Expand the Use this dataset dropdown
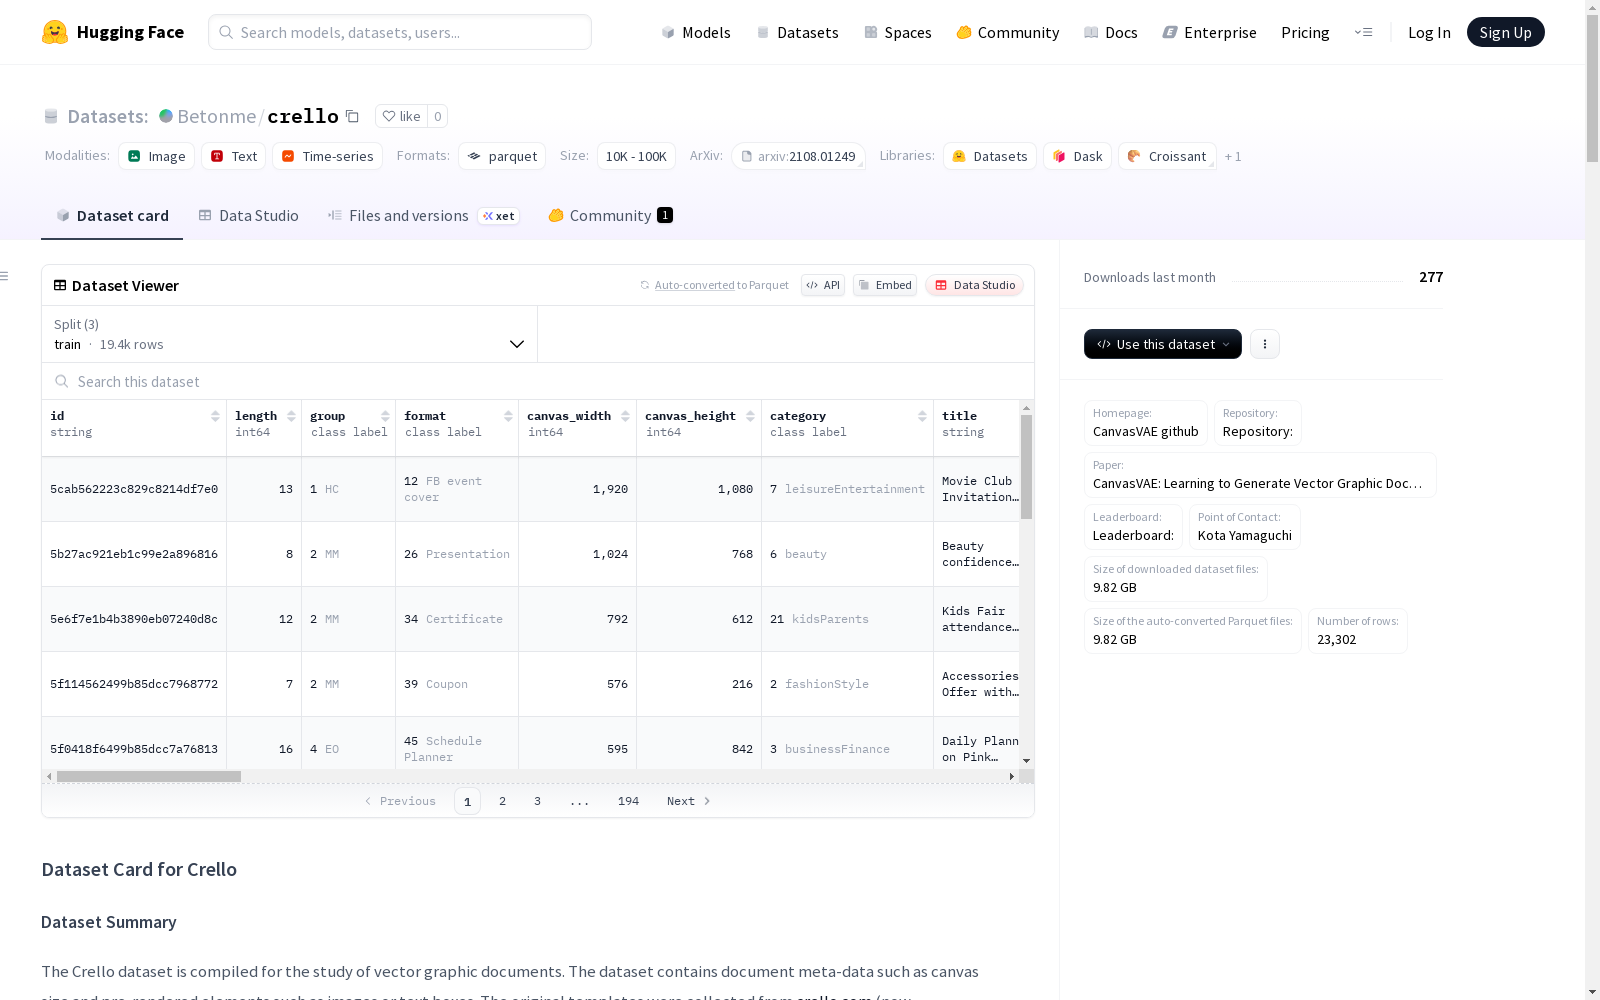This screenshot has height=1000, width=1600. click(1163, 344)
